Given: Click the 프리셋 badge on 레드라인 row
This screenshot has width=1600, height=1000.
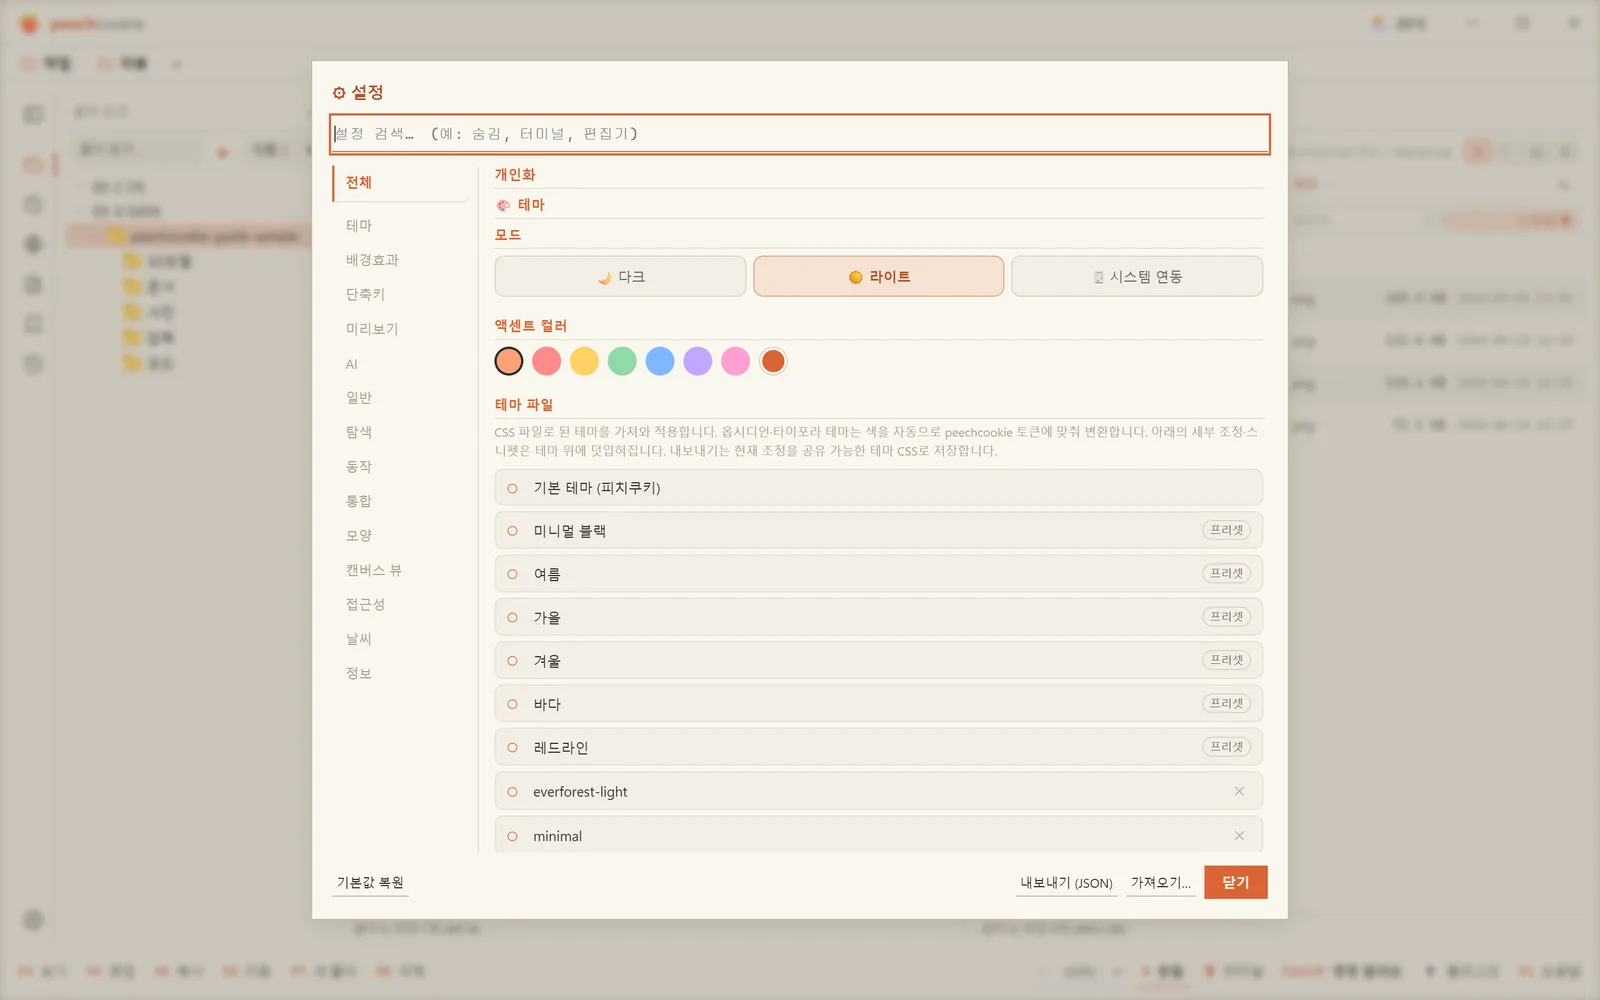Looking at the screenshot, I should [1227, 747].
